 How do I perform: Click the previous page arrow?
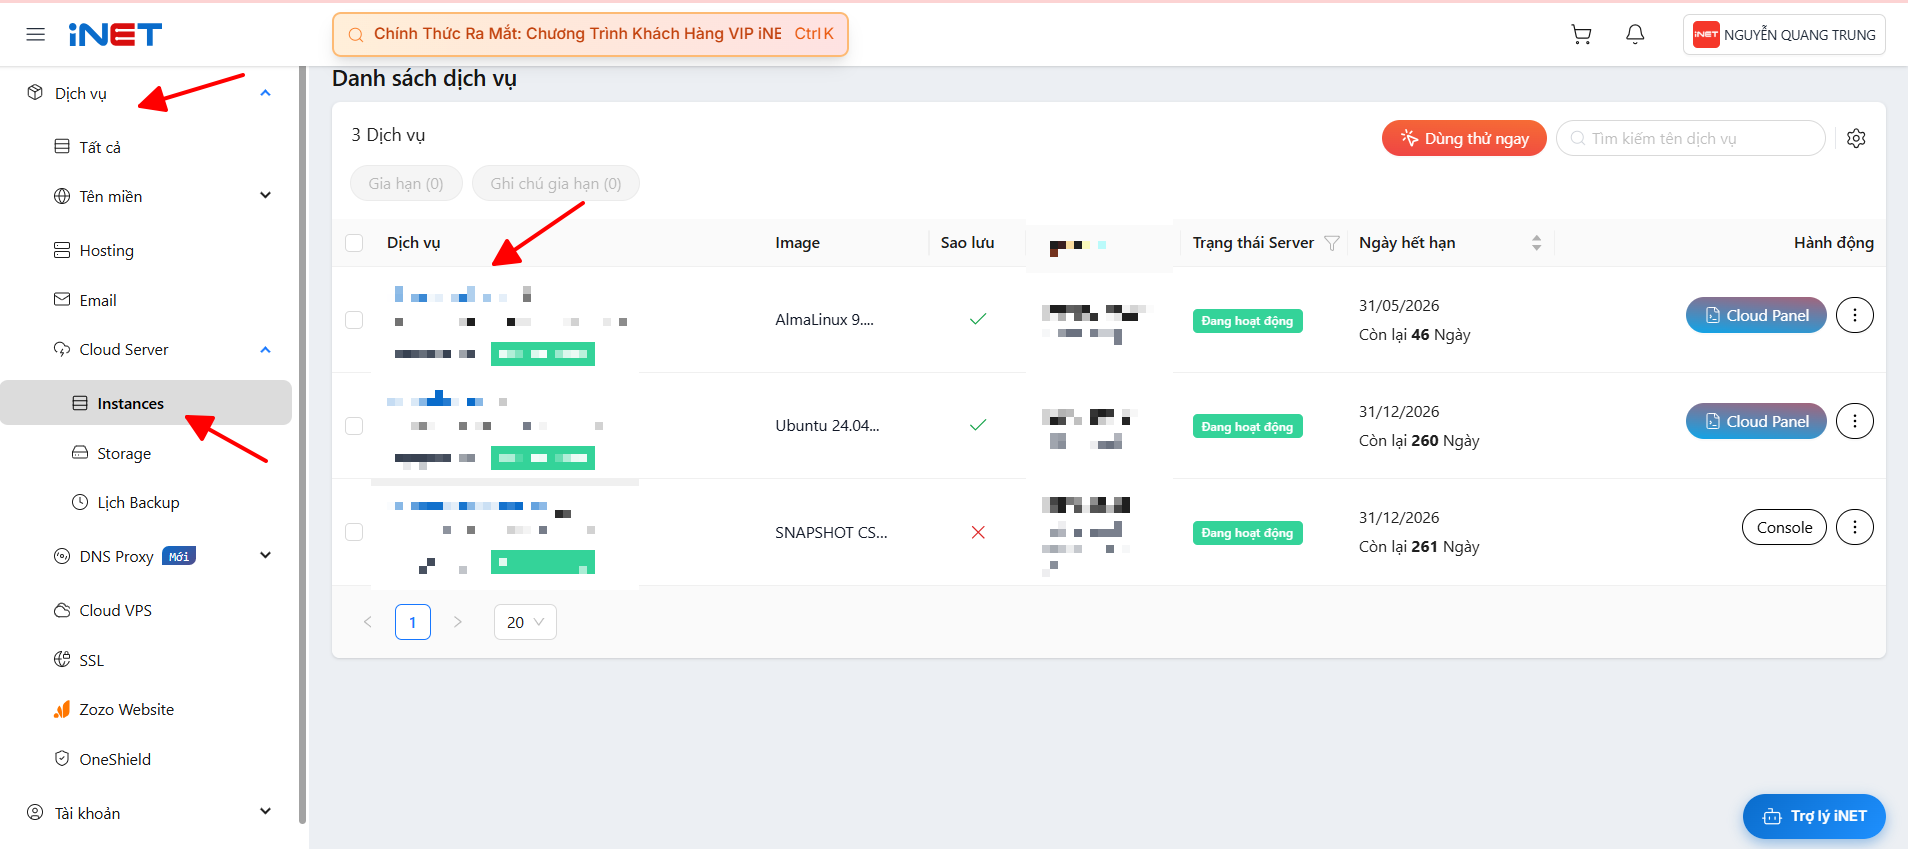pos(368,622)
